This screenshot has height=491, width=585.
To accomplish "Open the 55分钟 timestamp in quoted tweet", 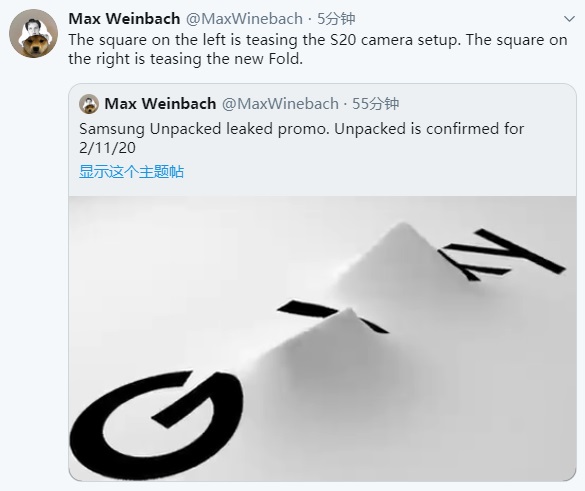I will click(x=376, y=104).
